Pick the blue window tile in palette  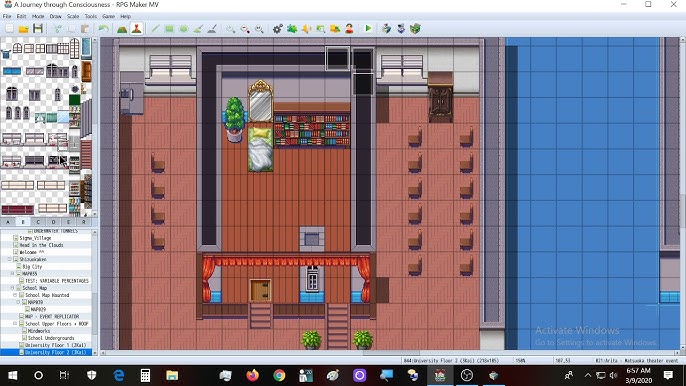[12, 71]
